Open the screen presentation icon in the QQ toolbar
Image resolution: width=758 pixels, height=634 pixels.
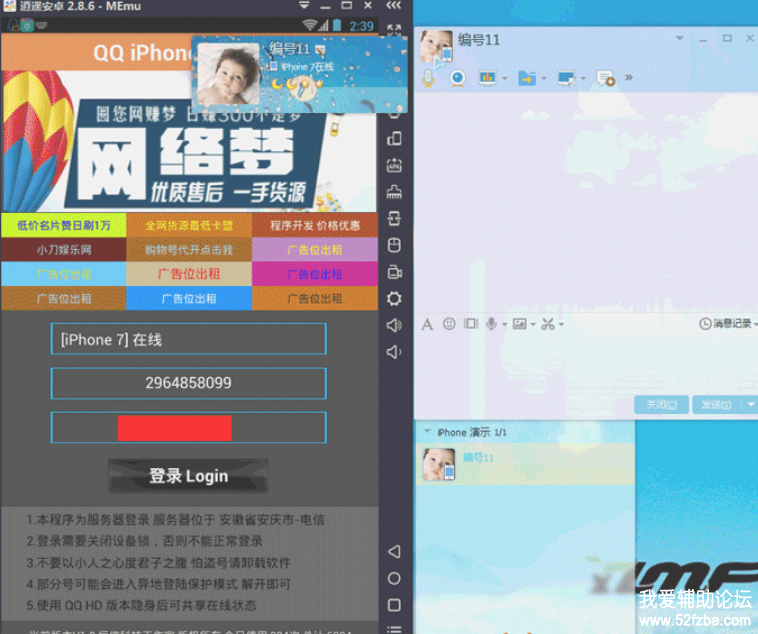click(x=487, y=77)
